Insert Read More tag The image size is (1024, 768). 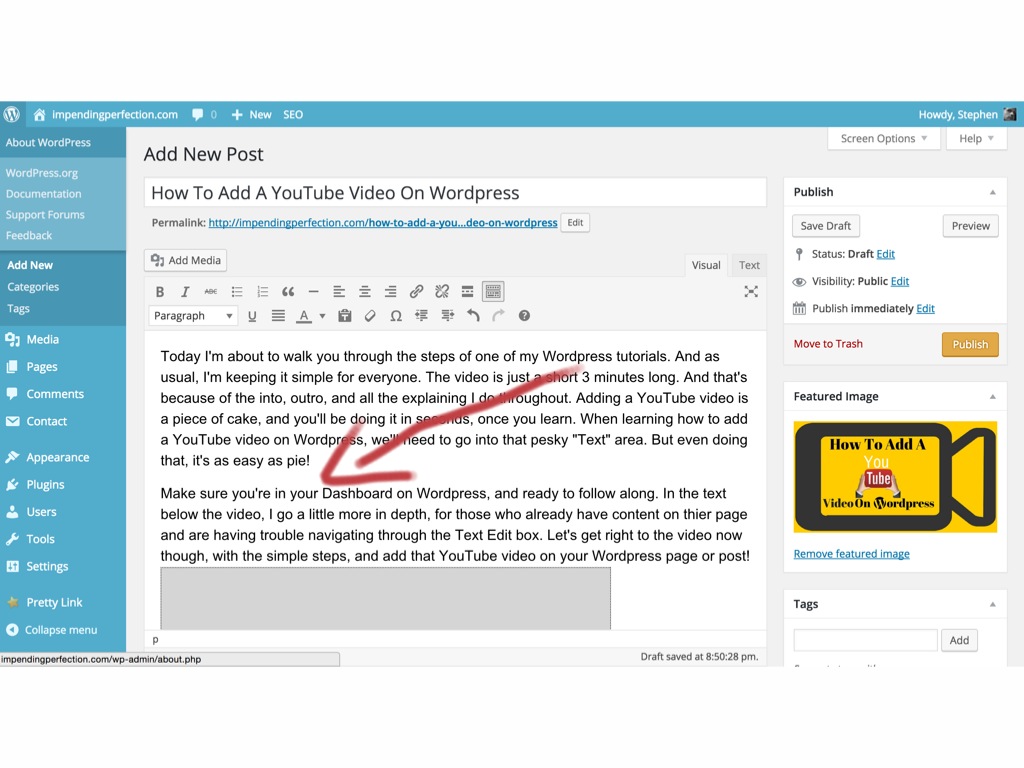(468, 292)
